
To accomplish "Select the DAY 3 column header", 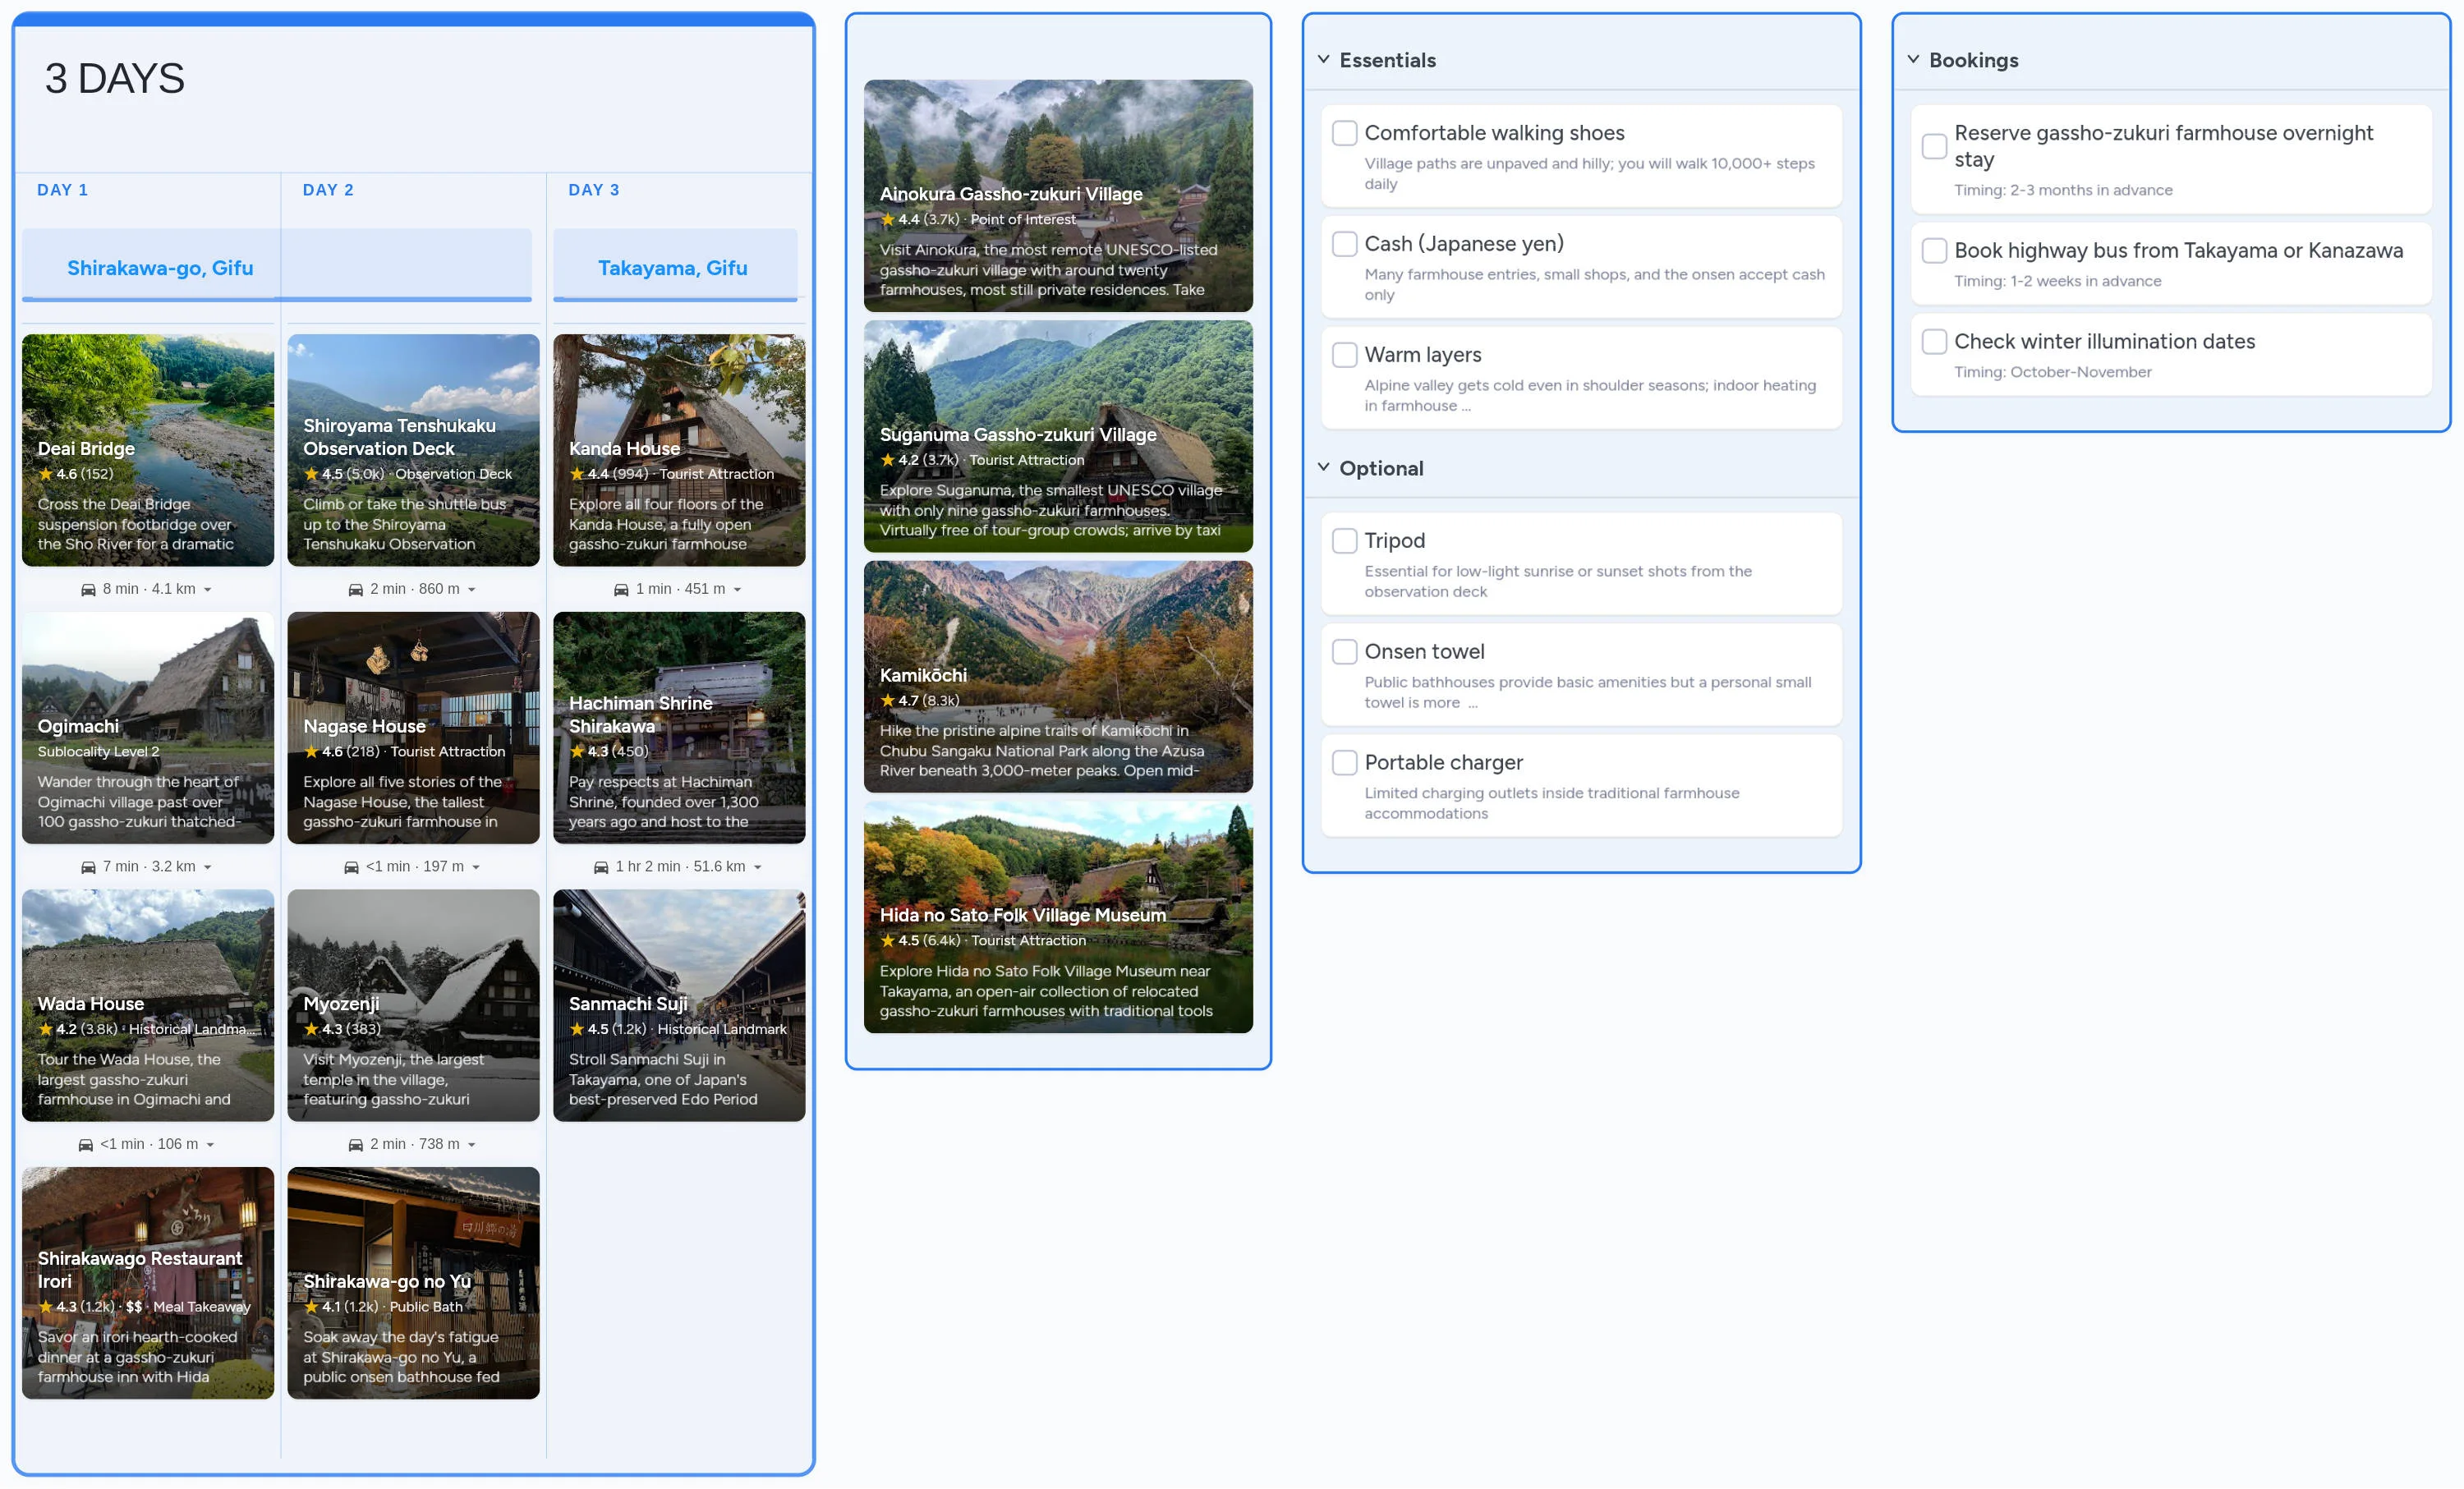I will pos(594,190).
